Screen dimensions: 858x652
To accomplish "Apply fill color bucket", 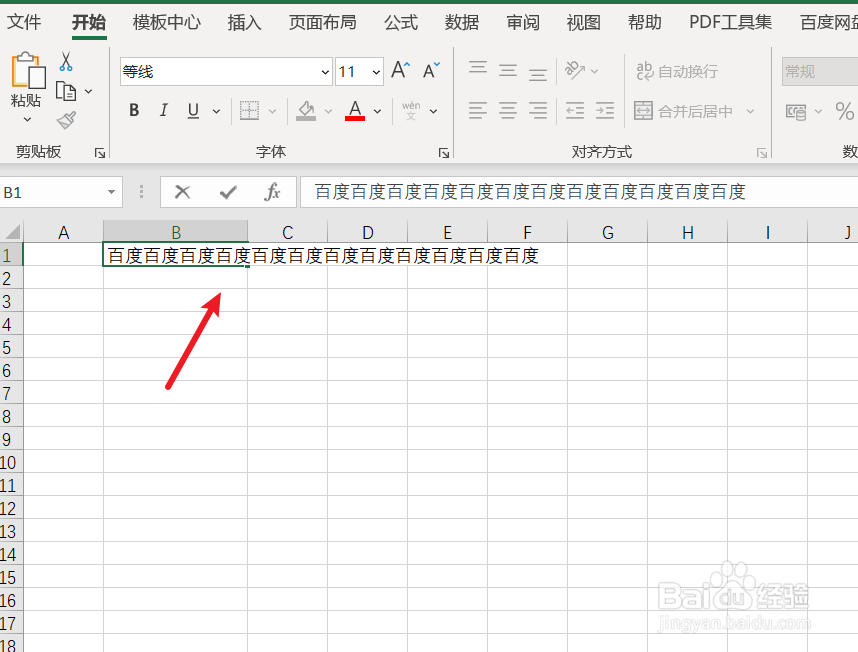I will pos(306,111).
